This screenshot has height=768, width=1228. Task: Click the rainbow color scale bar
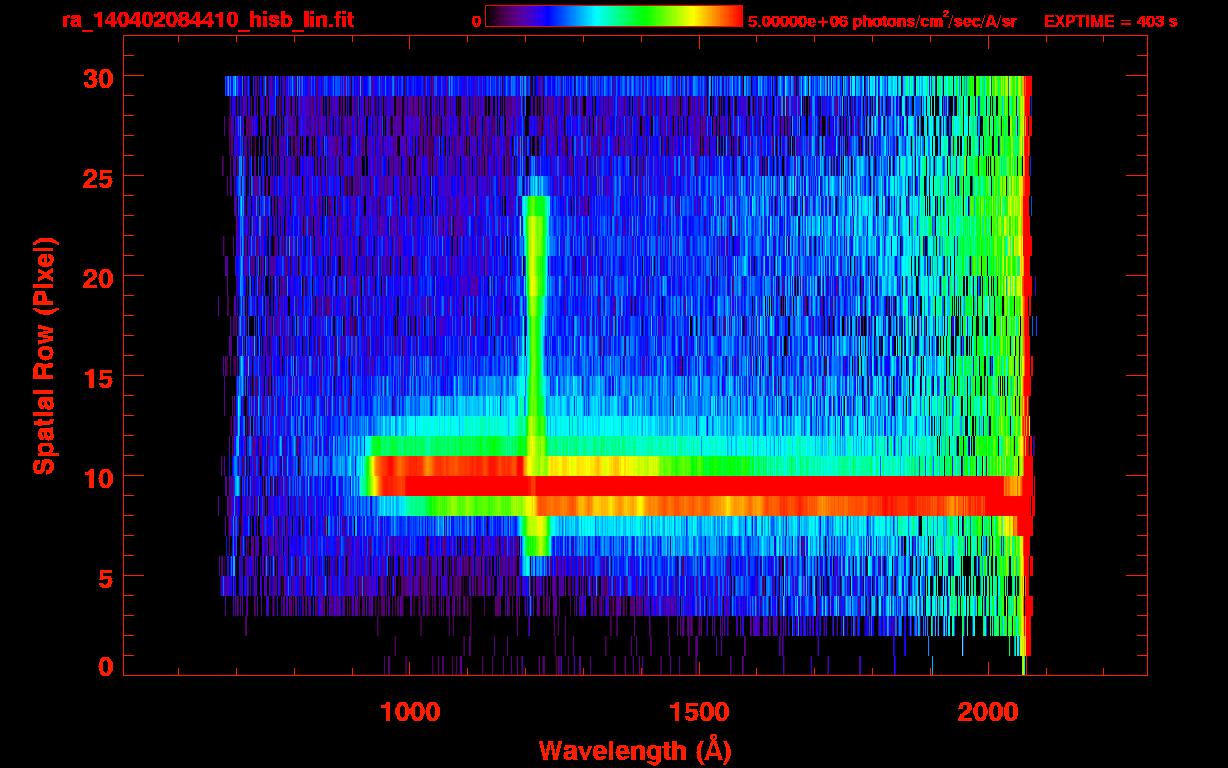(614, 16)
